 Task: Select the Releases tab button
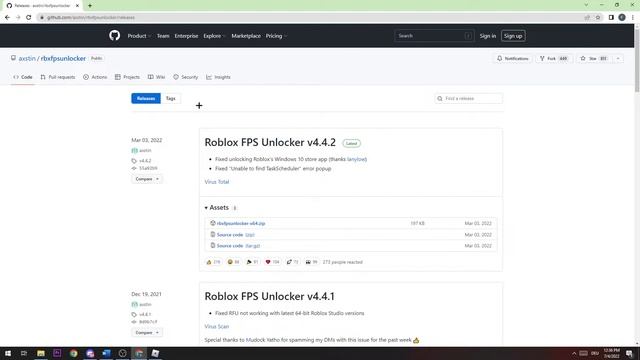point(146,98)
